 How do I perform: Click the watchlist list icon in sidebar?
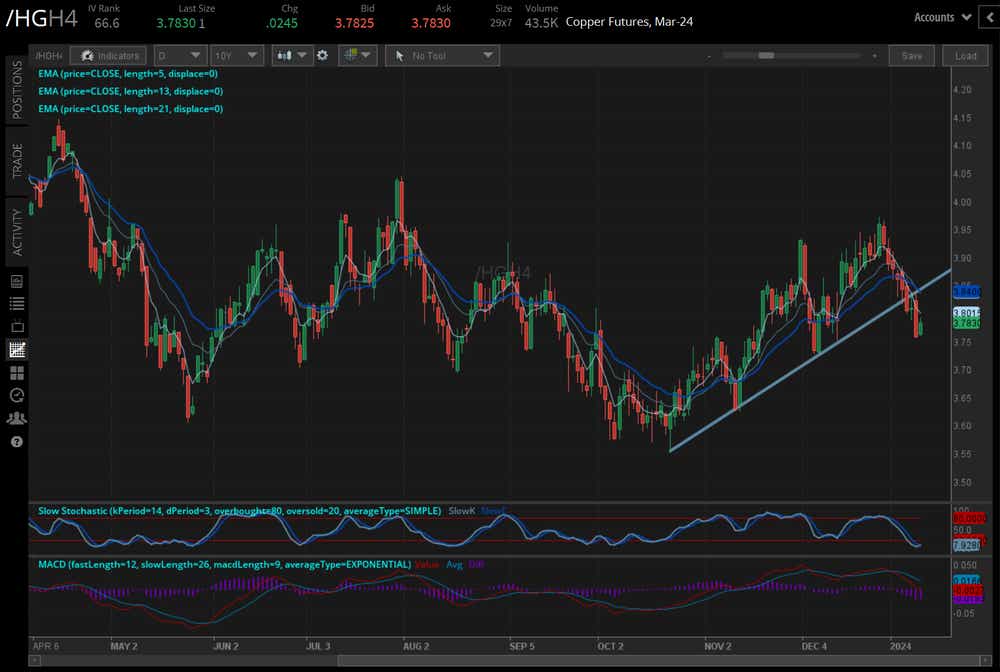click(x=17, y=303)
